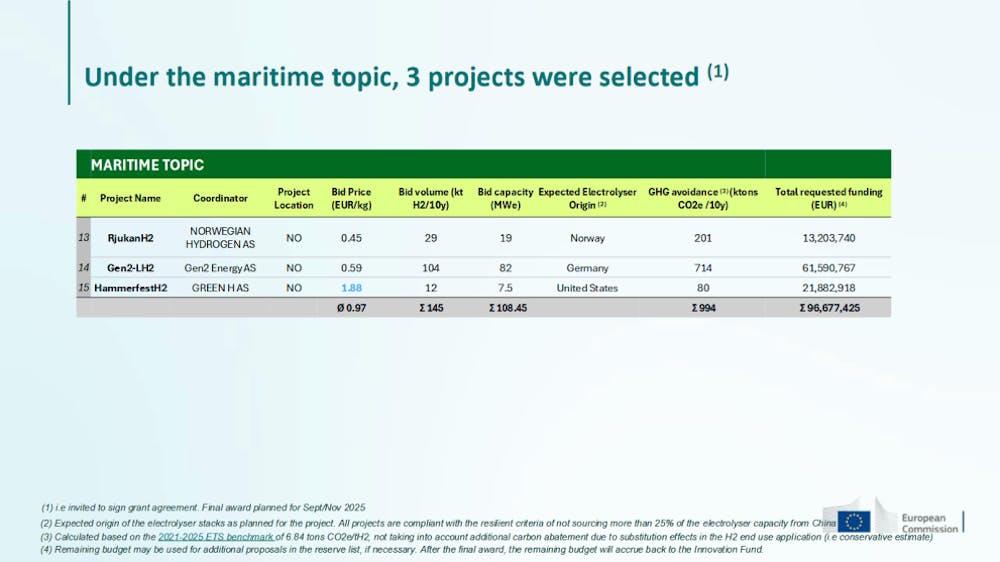The height and width of the screenshot is (562, 1000).
Task: Click bid volume value 104
Action: point(431,268)
